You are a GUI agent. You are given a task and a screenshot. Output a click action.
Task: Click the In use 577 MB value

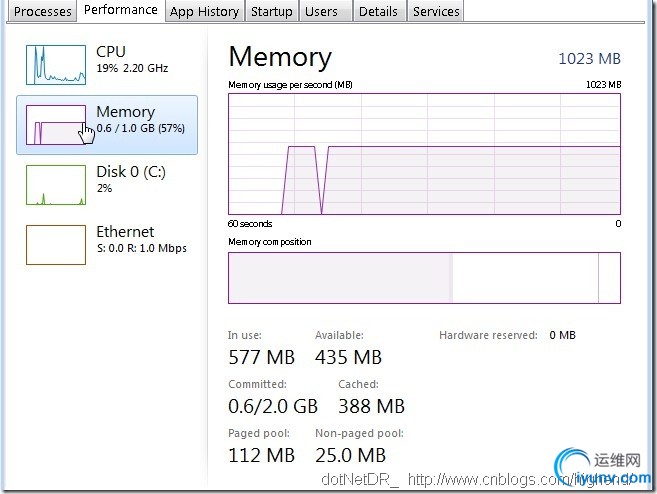pyautogui.click(x=261, y=357)
